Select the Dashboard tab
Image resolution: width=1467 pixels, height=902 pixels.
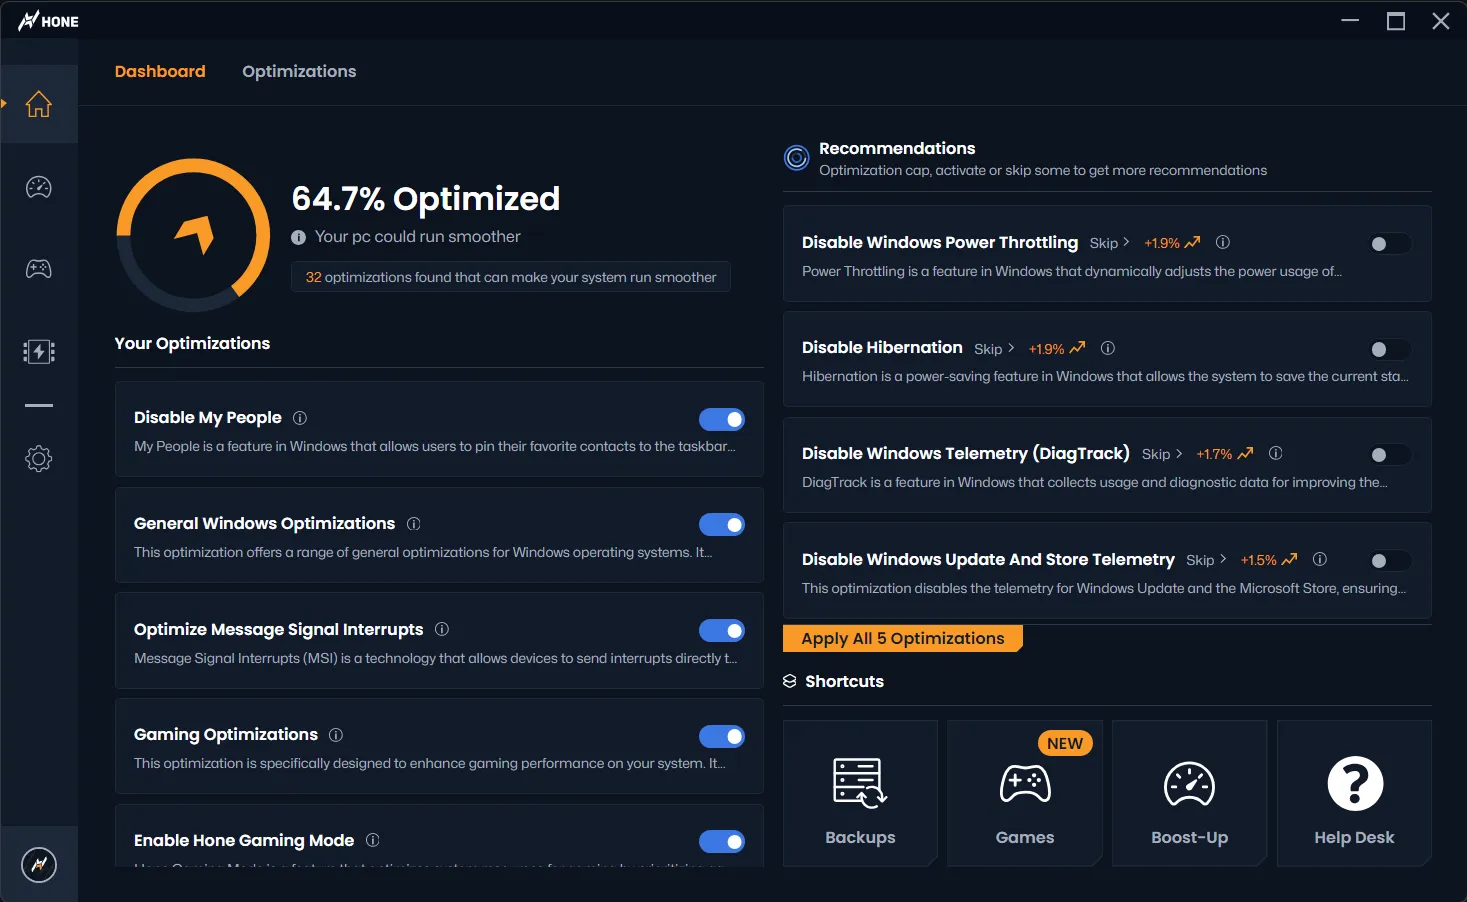[160, 71]
